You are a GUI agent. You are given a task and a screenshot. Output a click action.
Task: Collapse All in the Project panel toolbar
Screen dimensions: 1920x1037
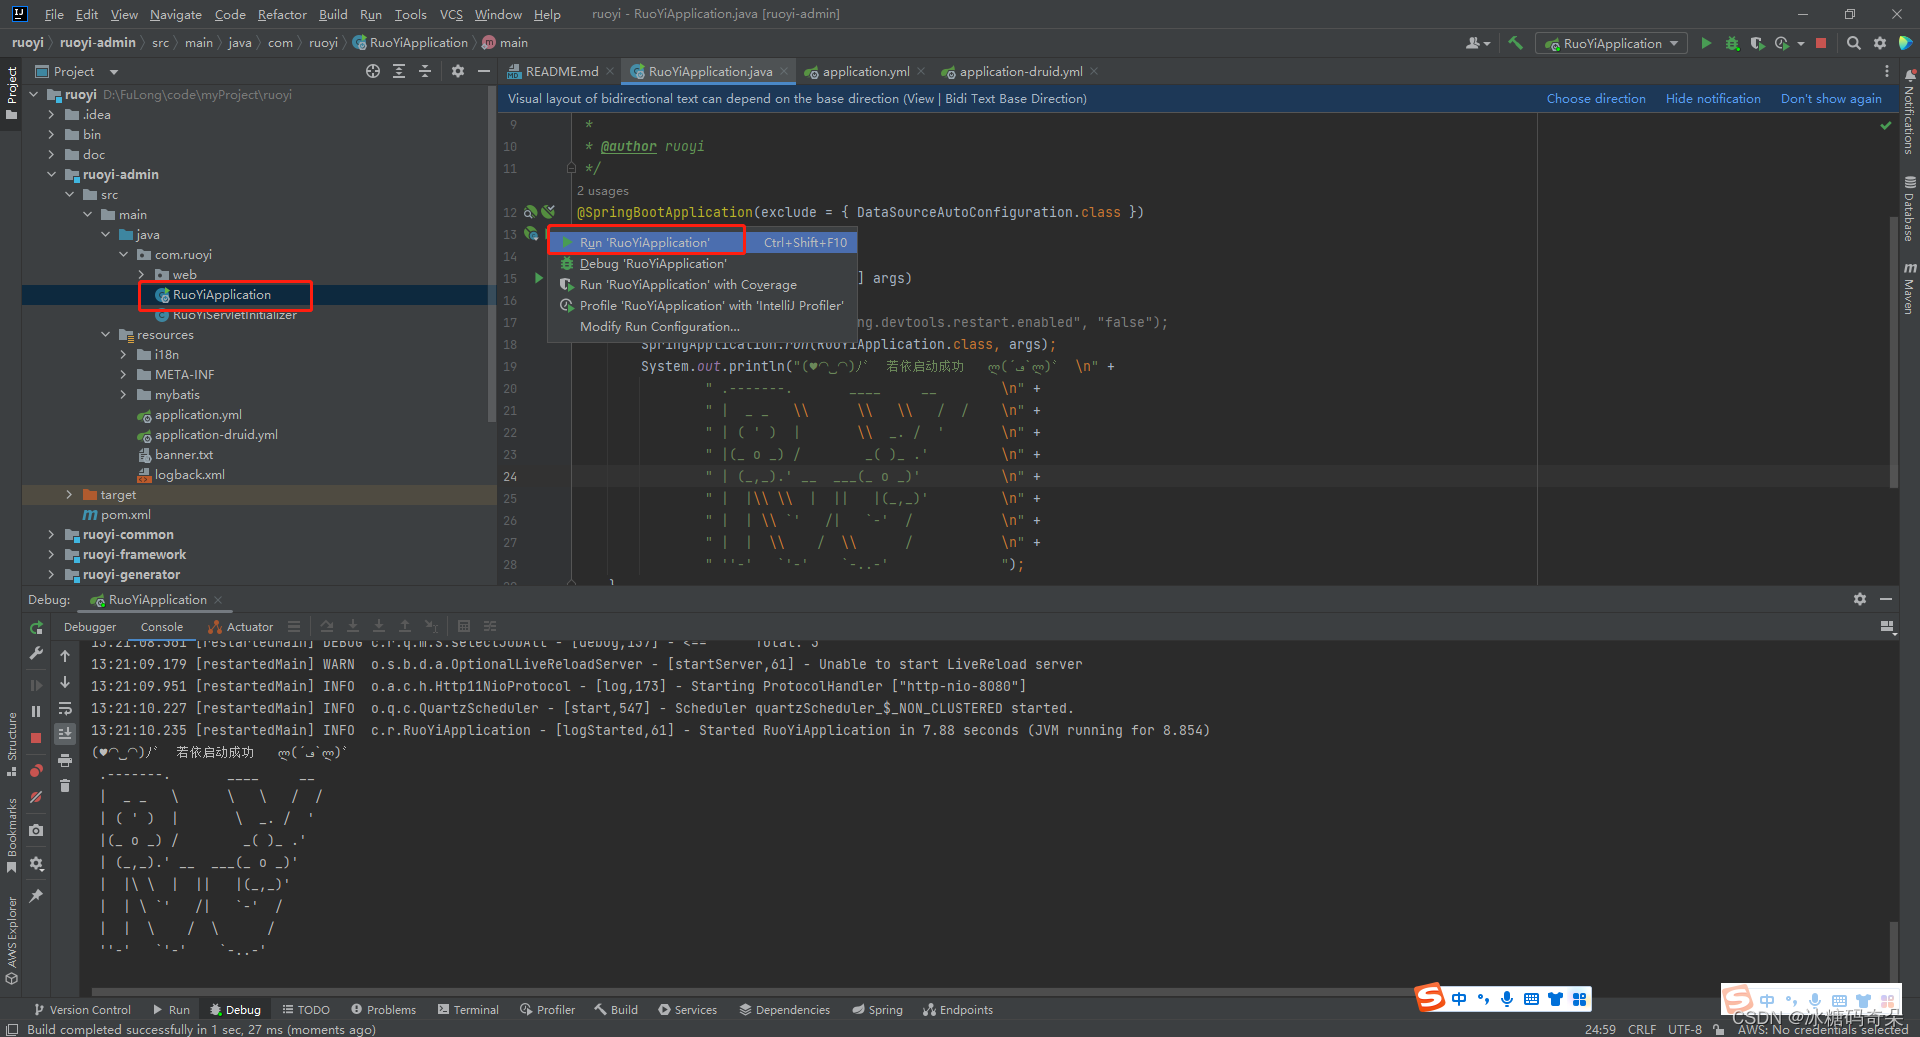click(x=425, y=71)
